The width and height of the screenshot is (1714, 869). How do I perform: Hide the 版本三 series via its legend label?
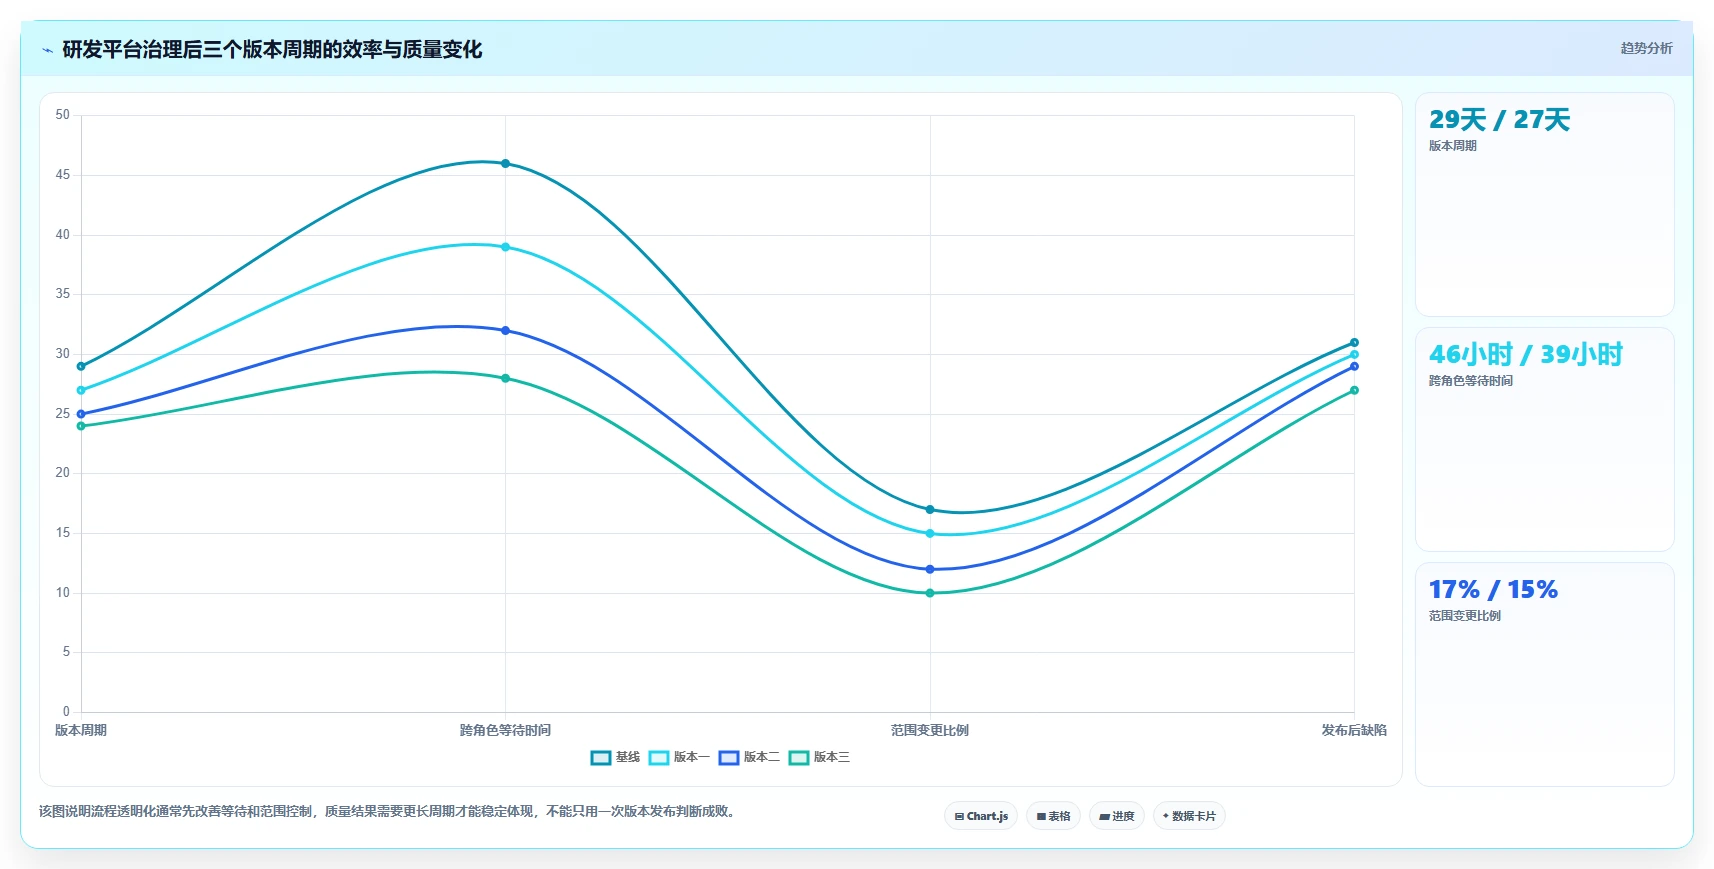832,757
